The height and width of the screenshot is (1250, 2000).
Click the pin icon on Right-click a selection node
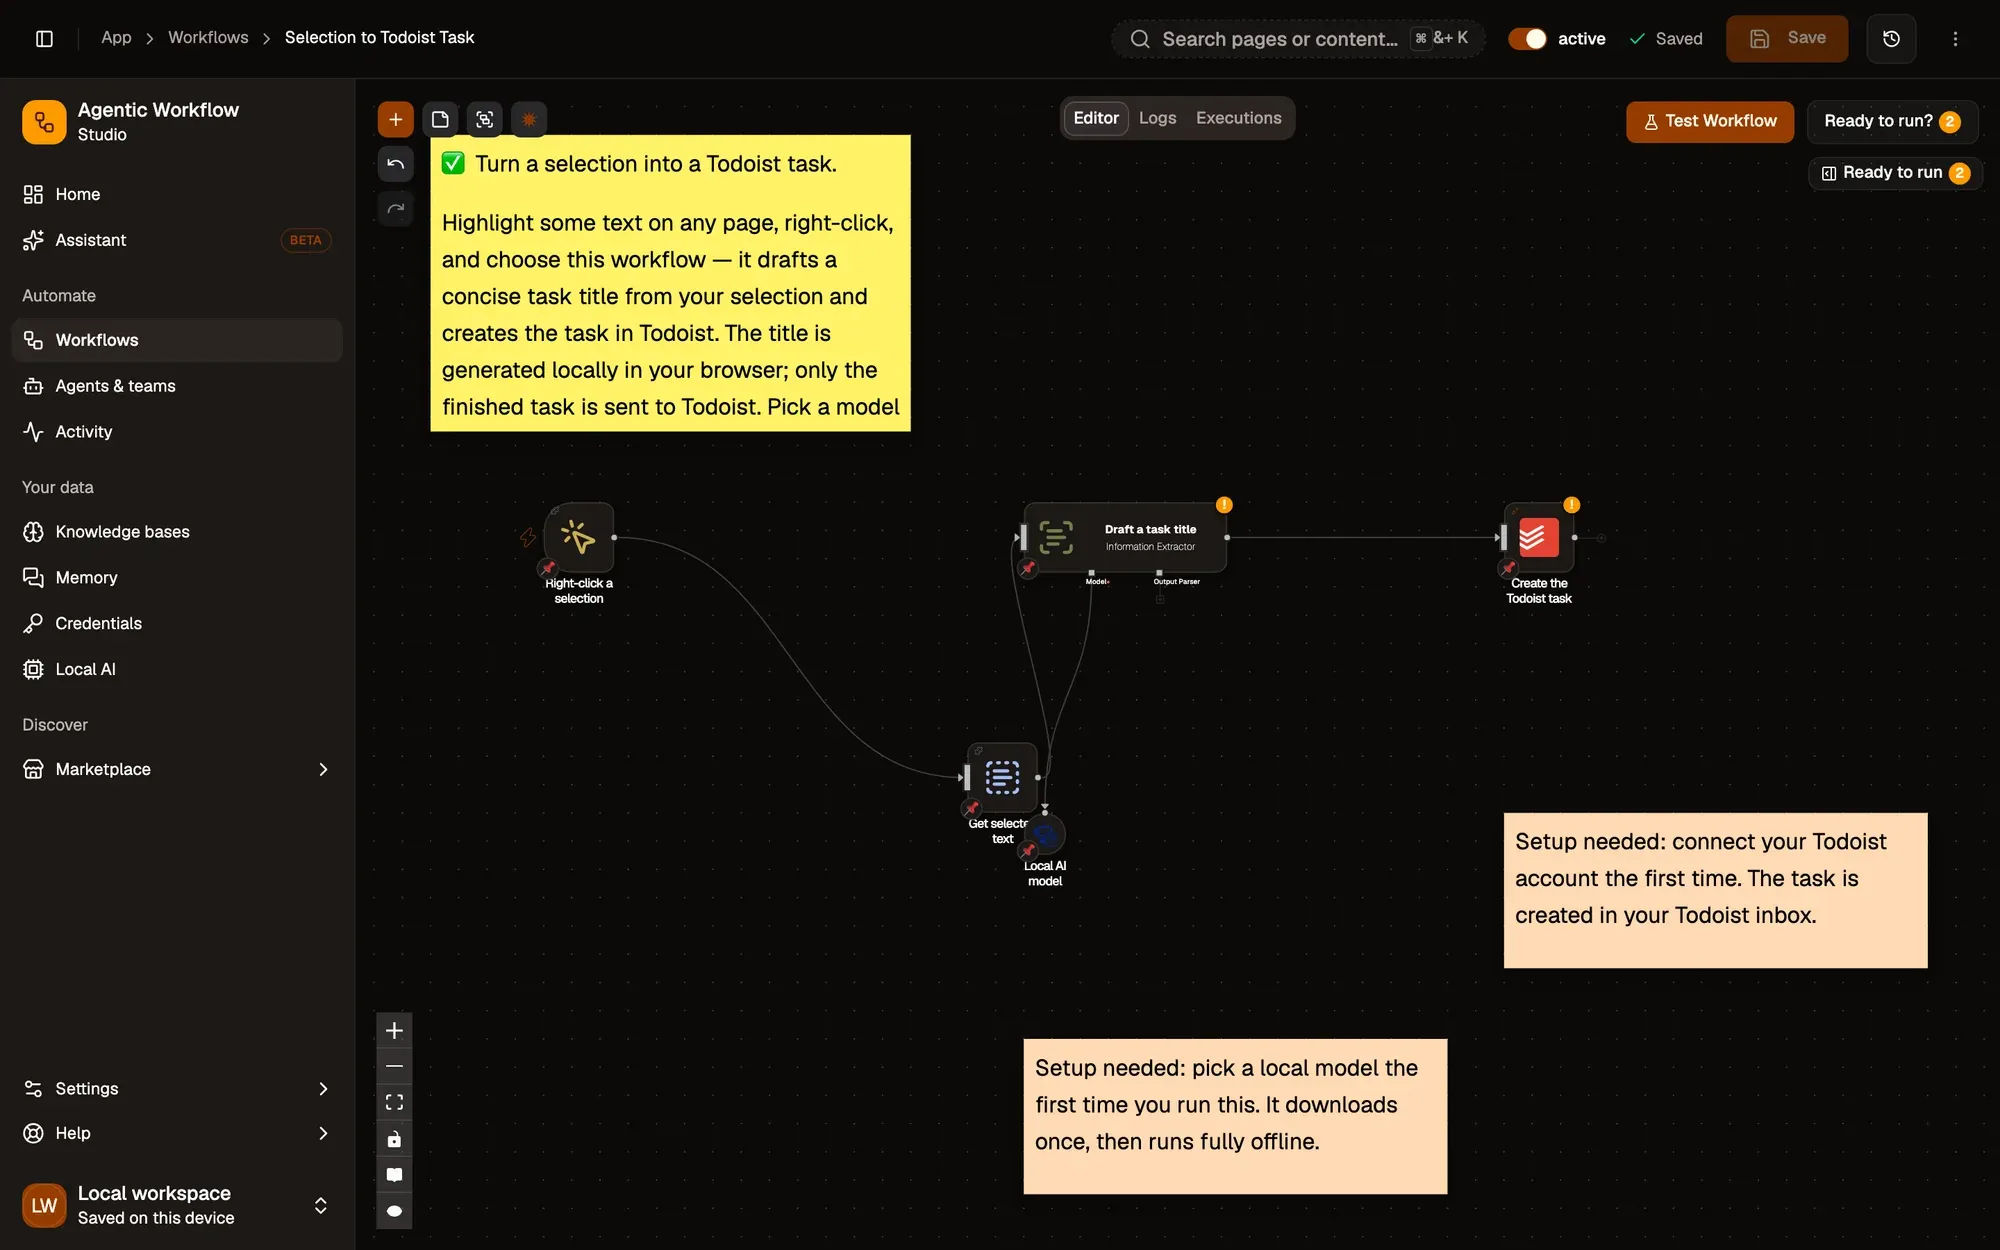[x=548, y=568]
